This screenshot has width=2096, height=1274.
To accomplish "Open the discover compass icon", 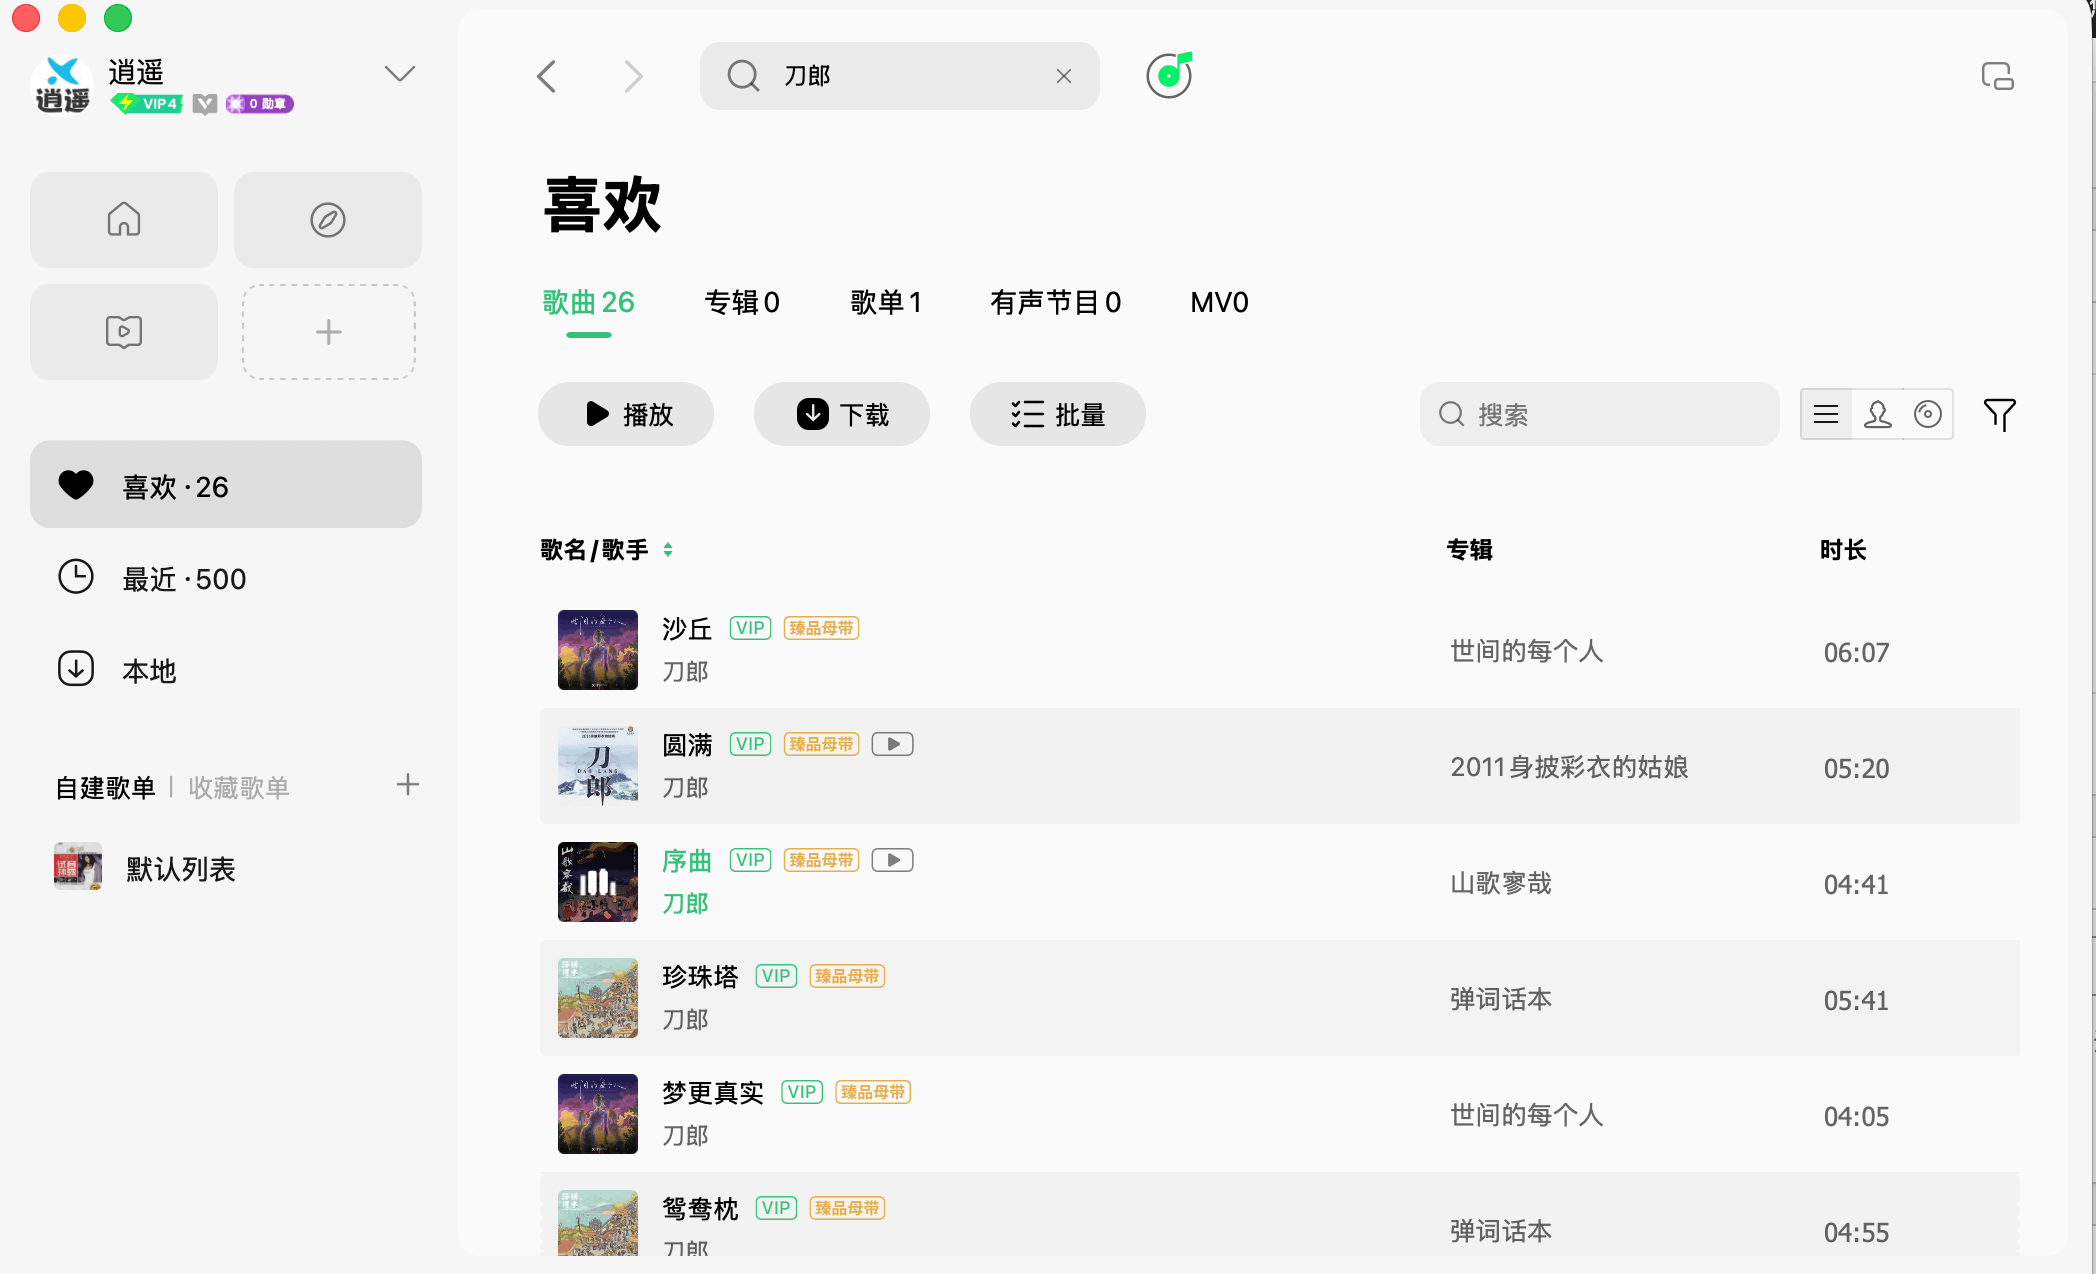I will pyautogui.click(x=328, y=220).
